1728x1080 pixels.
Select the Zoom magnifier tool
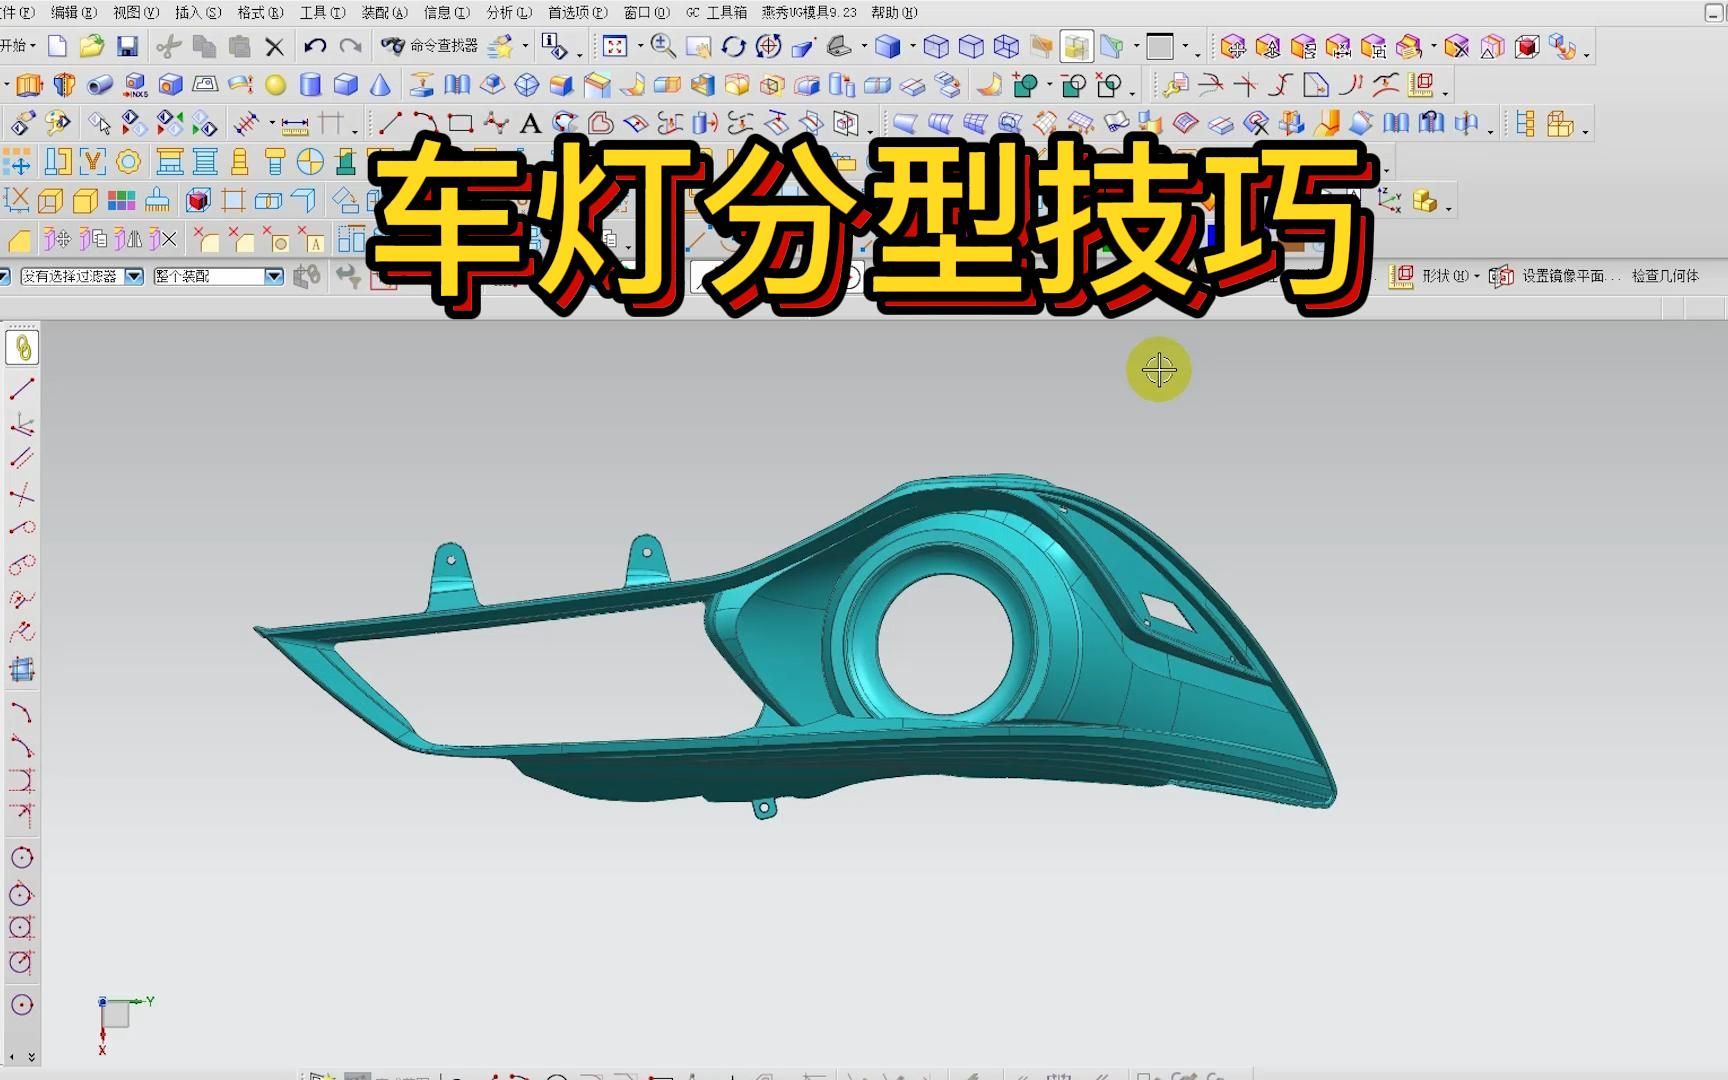coord(662,46)
